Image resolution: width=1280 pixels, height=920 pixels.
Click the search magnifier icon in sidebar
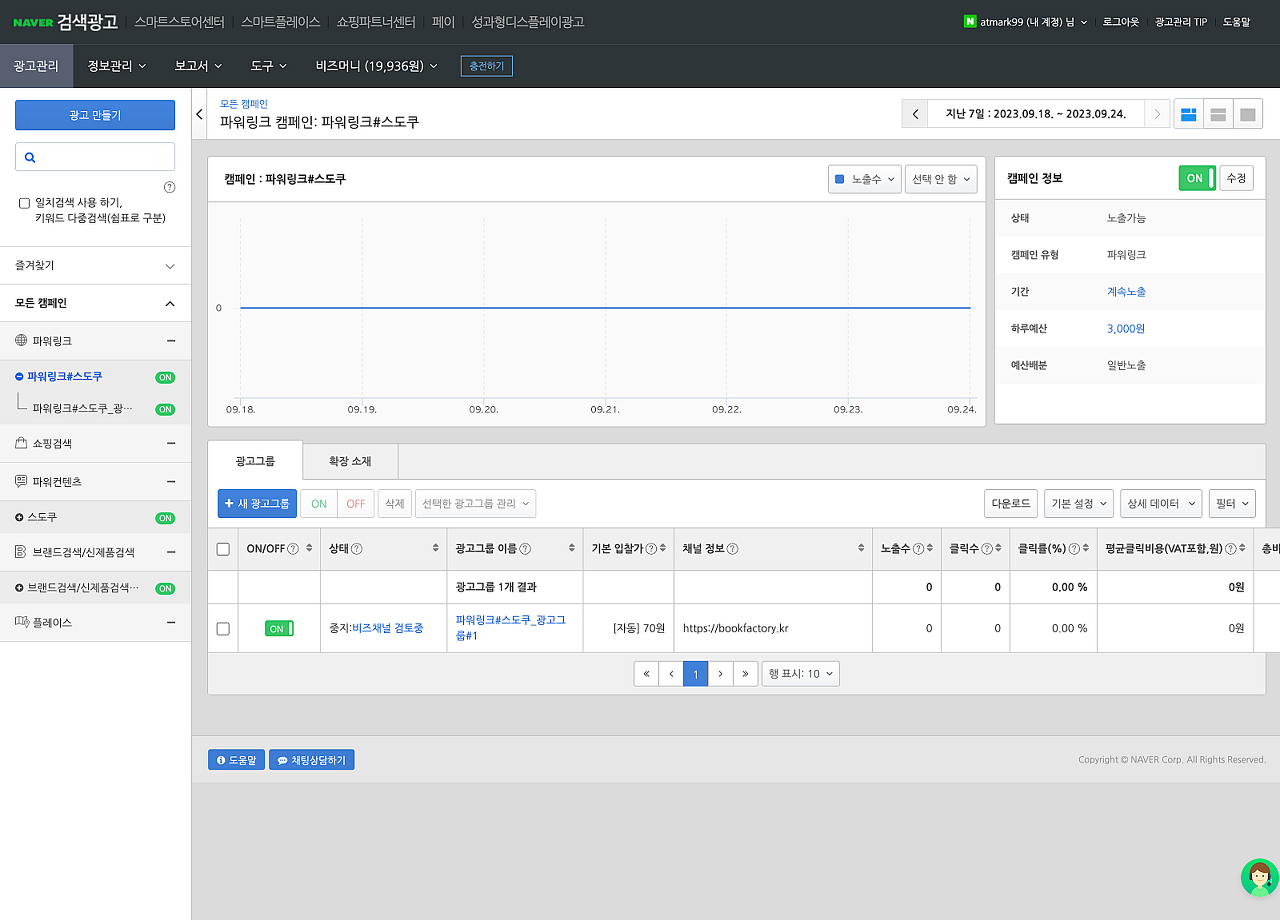point(30,157)
